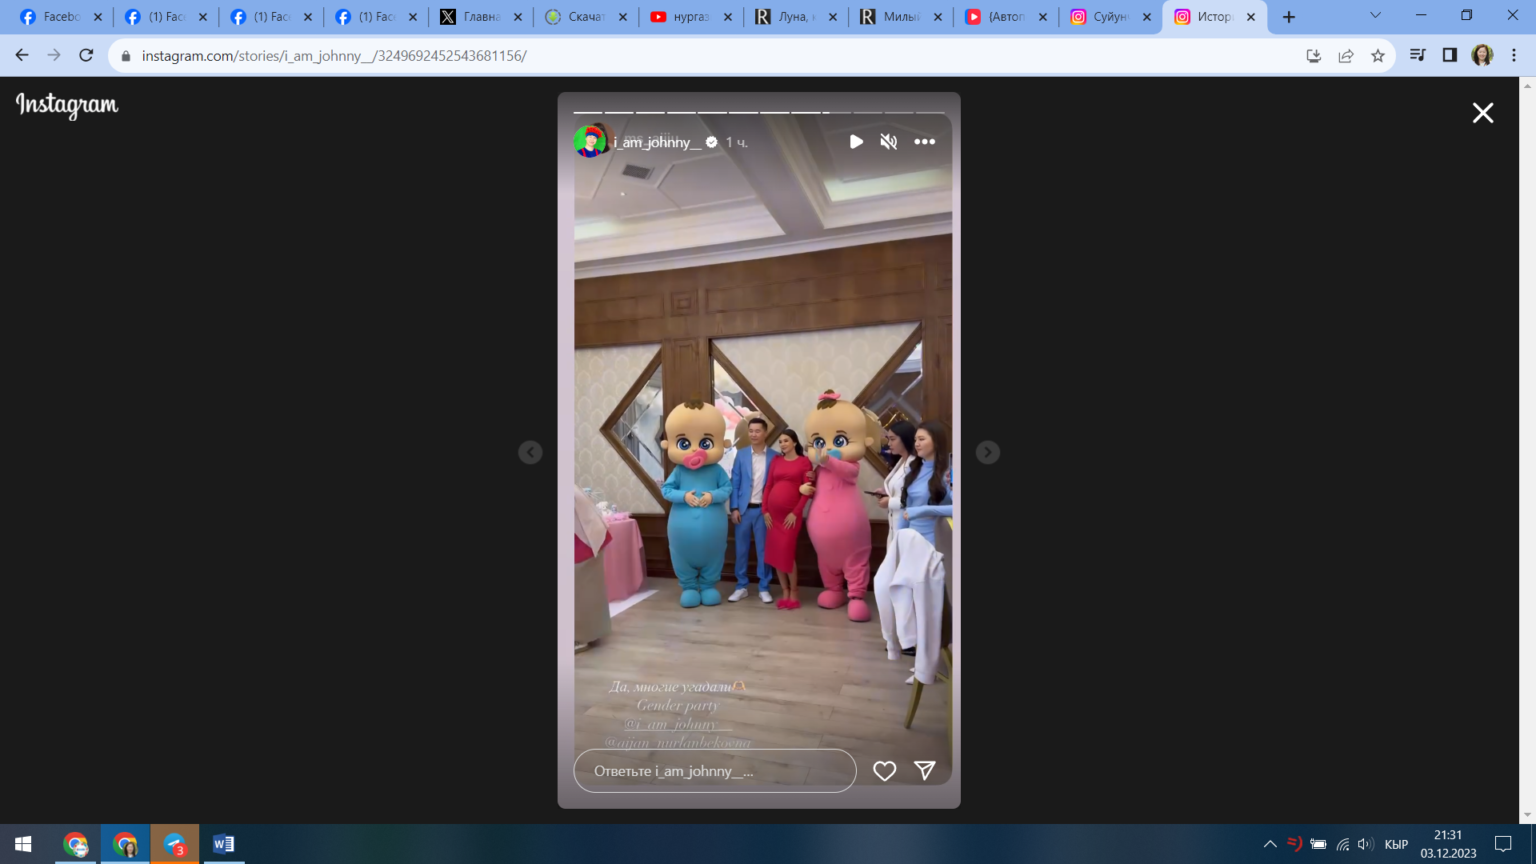
Task: Close the story viewer with X
Action: pyautogui.click(x=1482, y=113)
